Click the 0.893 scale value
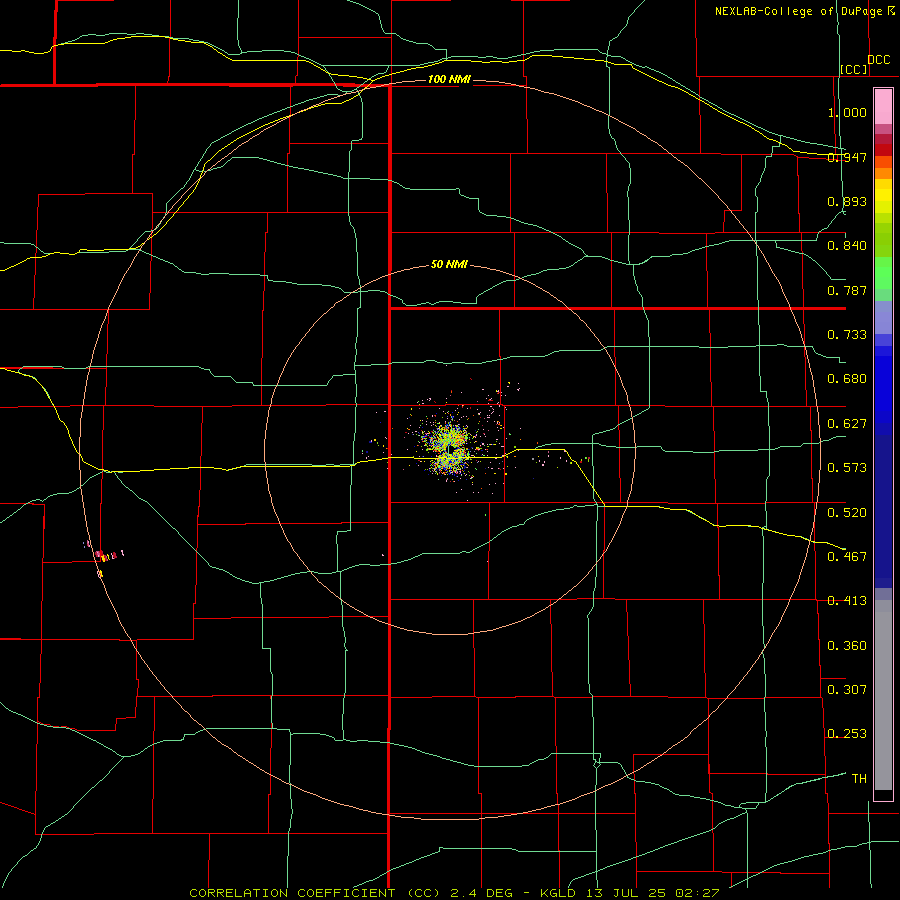The height and width of the screenshot is (900, 900). pyautogui.click(x=847, y=201)
